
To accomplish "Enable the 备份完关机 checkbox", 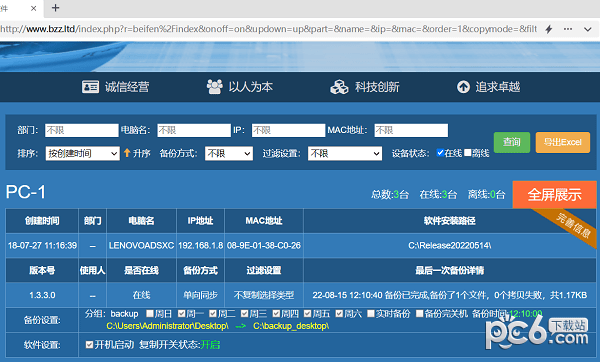I will pos(419,314).
